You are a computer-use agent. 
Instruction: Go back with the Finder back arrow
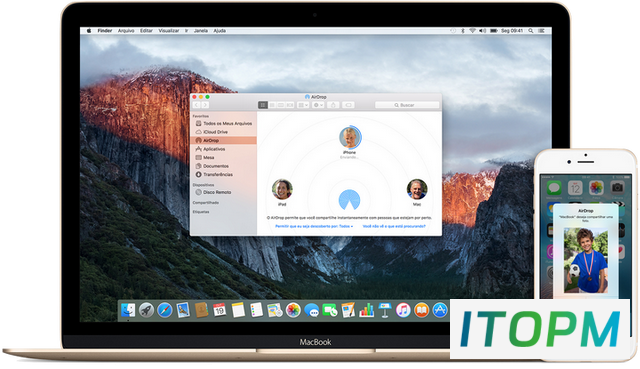point(196,105)
